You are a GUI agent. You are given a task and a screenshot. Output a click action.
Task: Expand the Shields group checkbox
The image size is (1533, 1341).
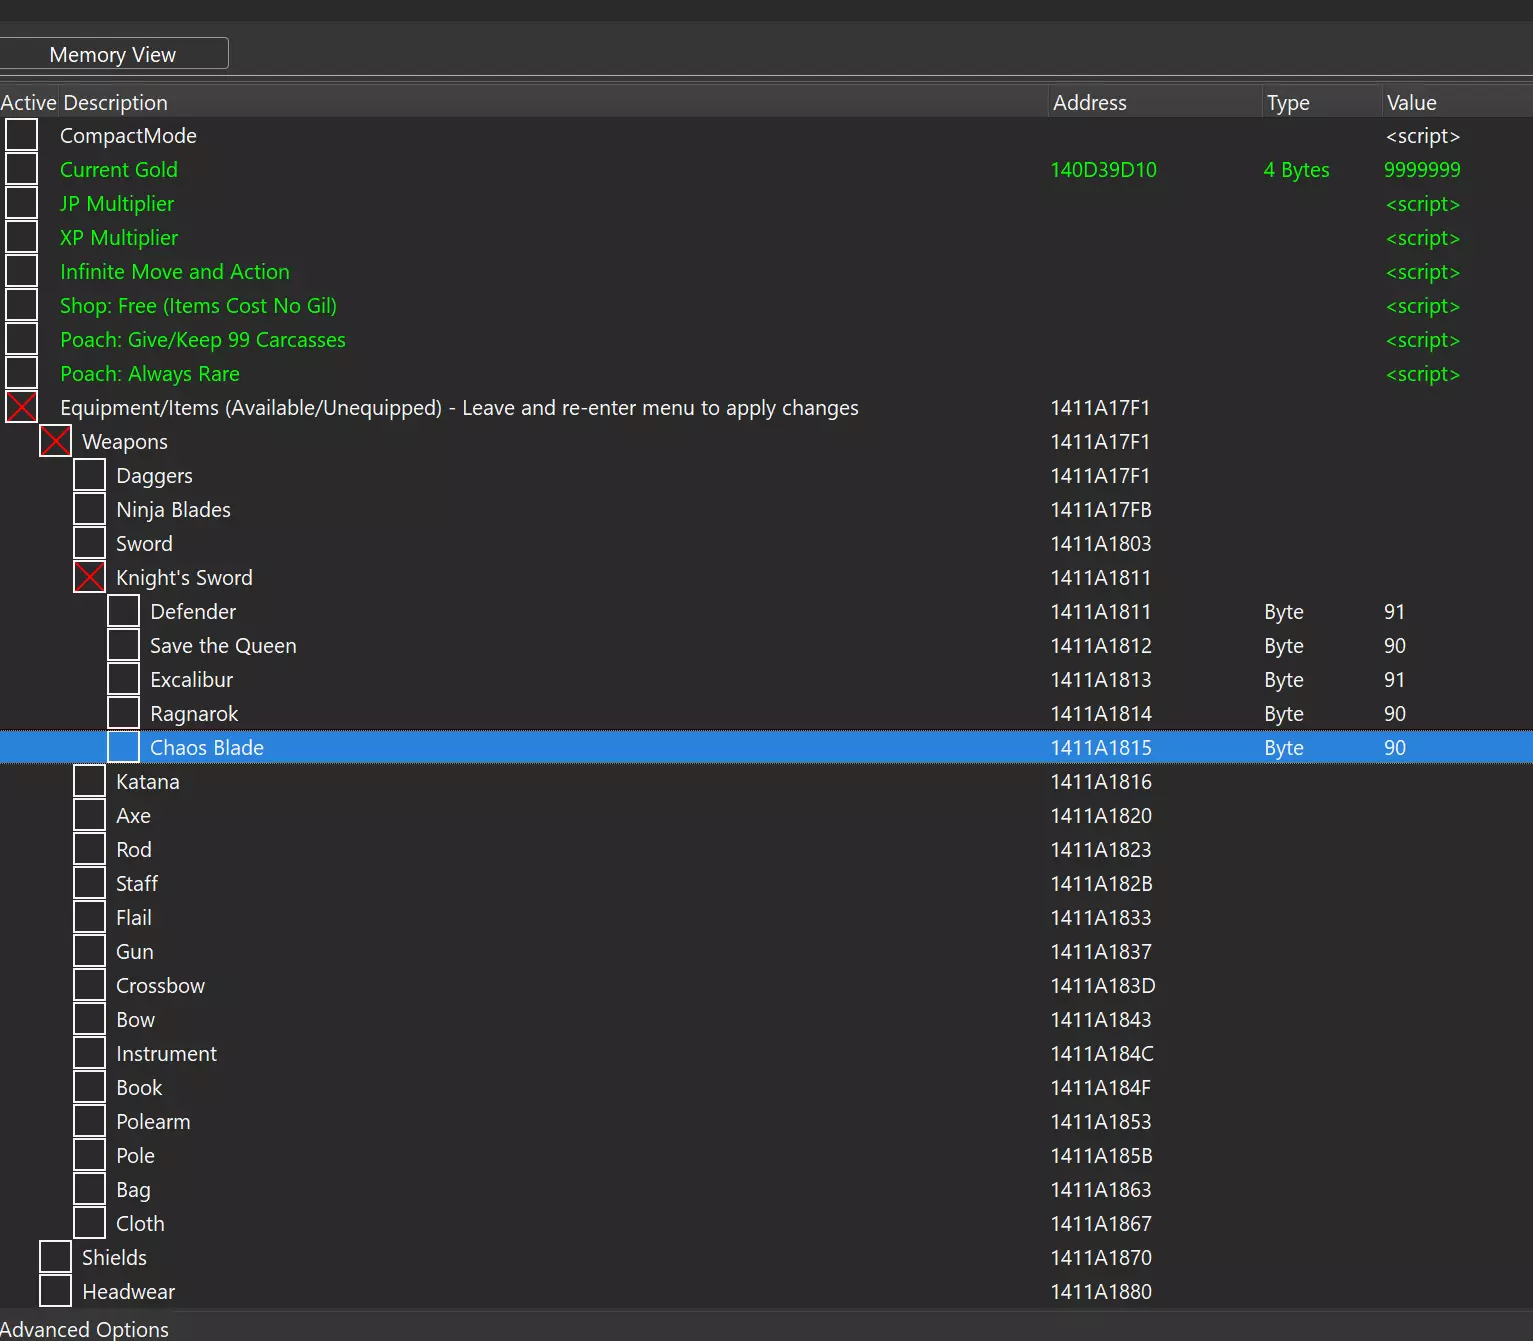(56, 1258)
